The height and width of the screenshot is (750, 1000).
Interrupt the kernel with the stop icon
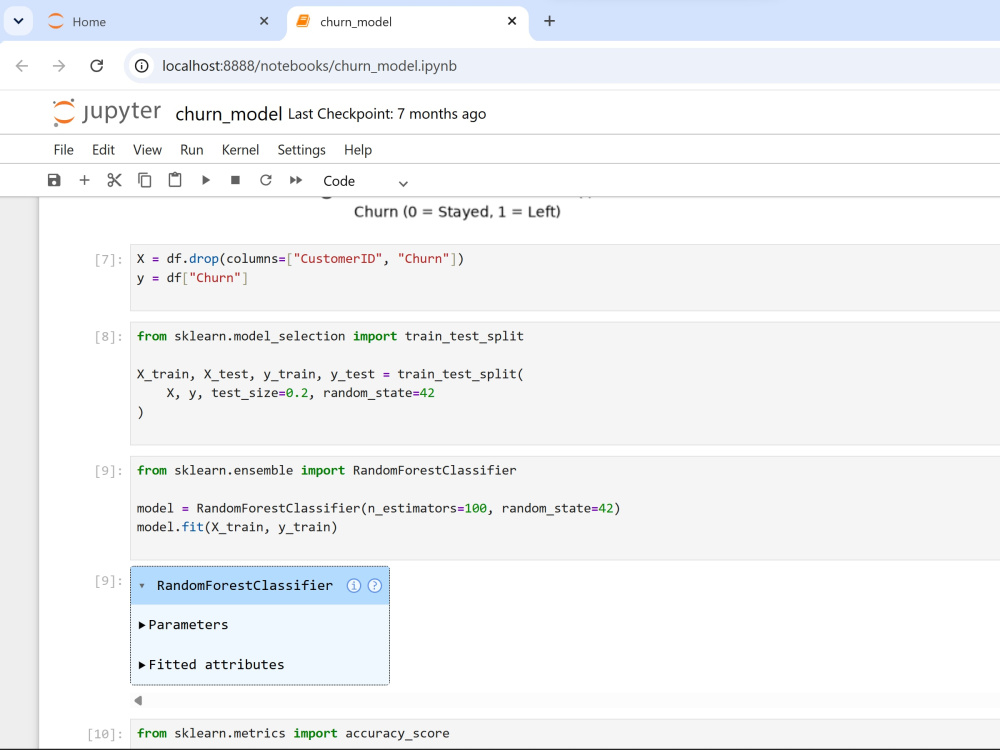[x=235, y=180]
